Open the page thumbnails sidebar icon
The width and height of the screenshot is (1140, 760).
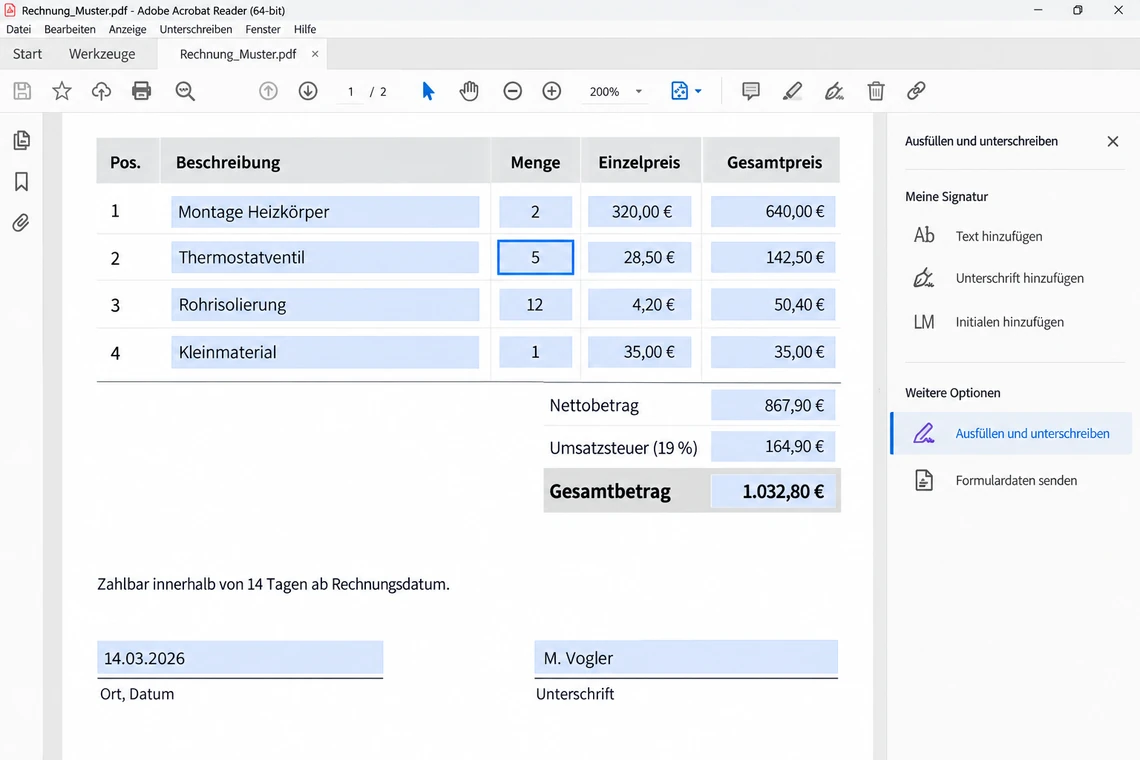22,140
